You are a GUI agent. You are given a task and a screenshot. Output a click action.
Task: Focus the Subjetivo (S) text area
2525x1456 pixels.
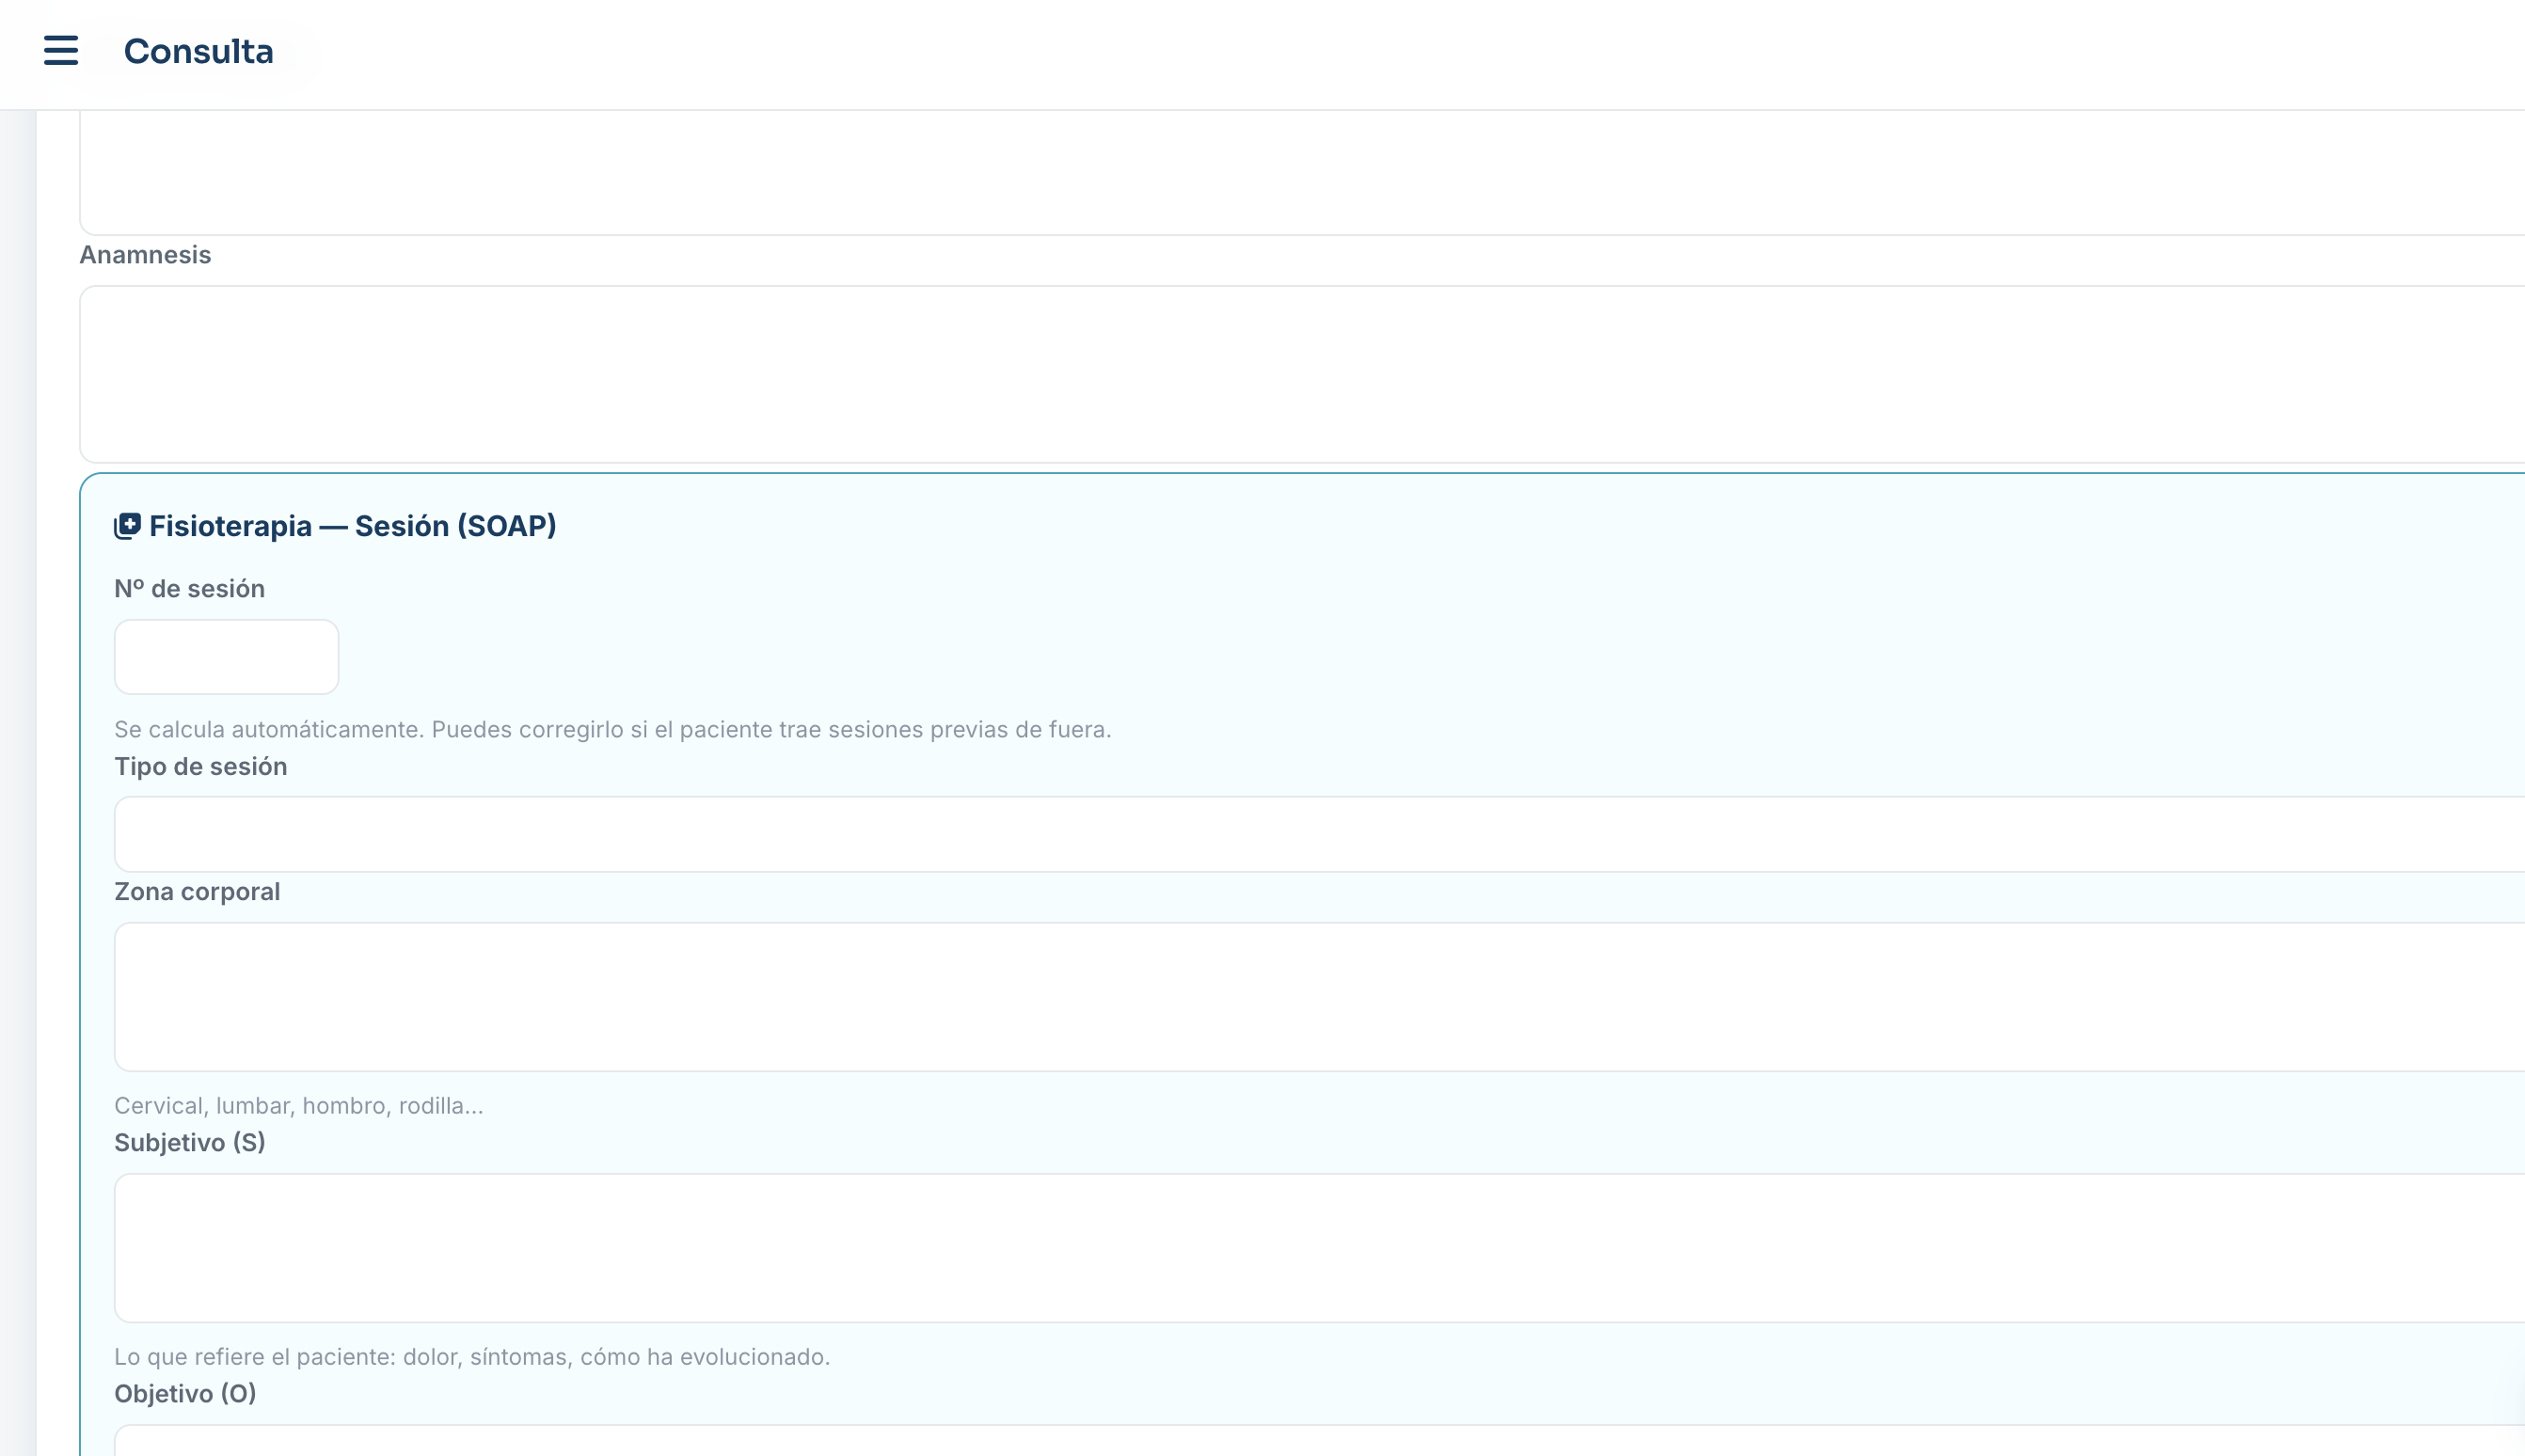pyautogui.click(x=1319, y=1248)
